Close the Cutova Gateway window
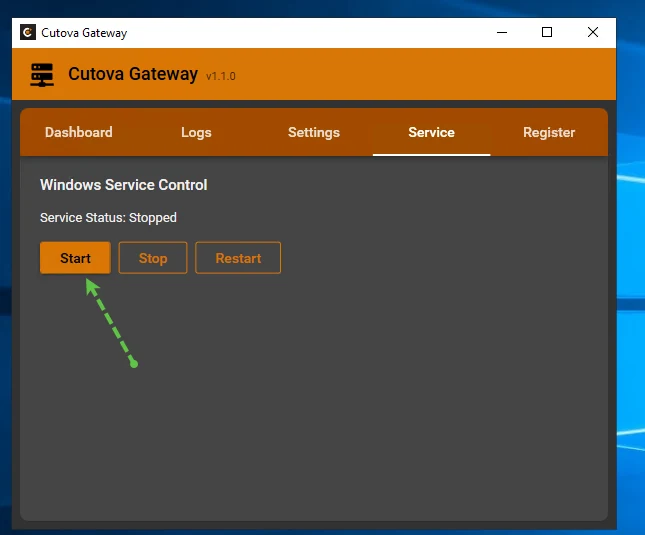This screenshot has width=645, height=535. (593, 32)
